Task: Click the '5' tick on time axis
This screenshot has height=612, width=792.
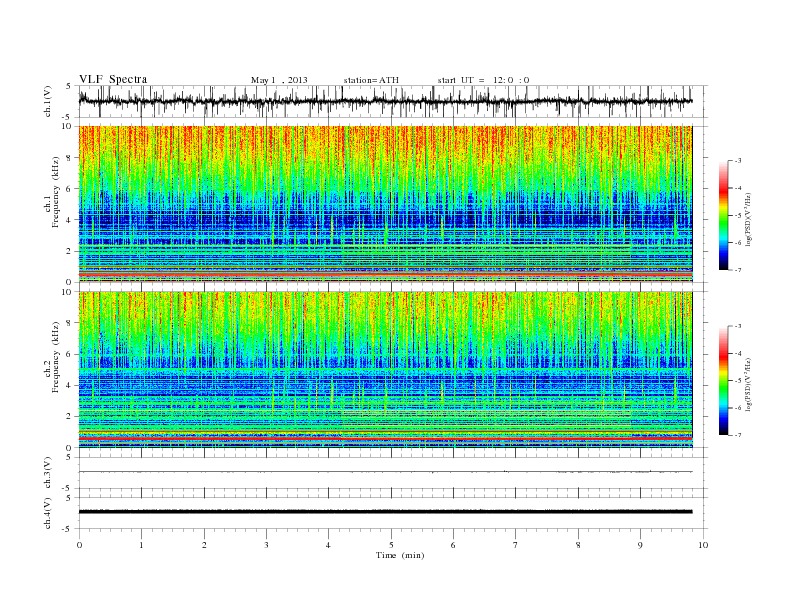Action: 391,545
